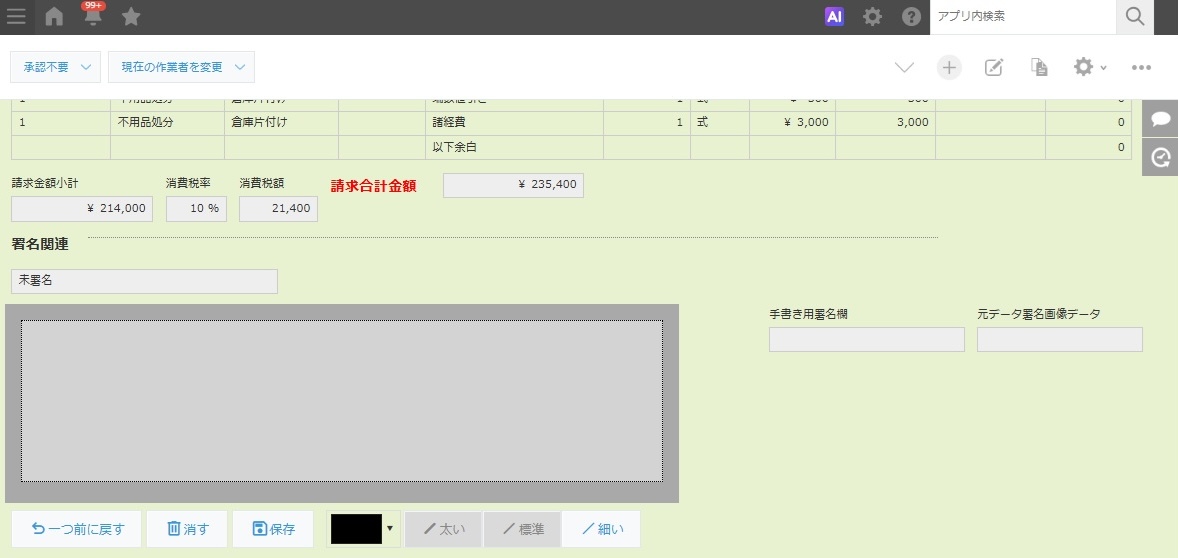Select the 21,400 tax amount value

point(278,209)
